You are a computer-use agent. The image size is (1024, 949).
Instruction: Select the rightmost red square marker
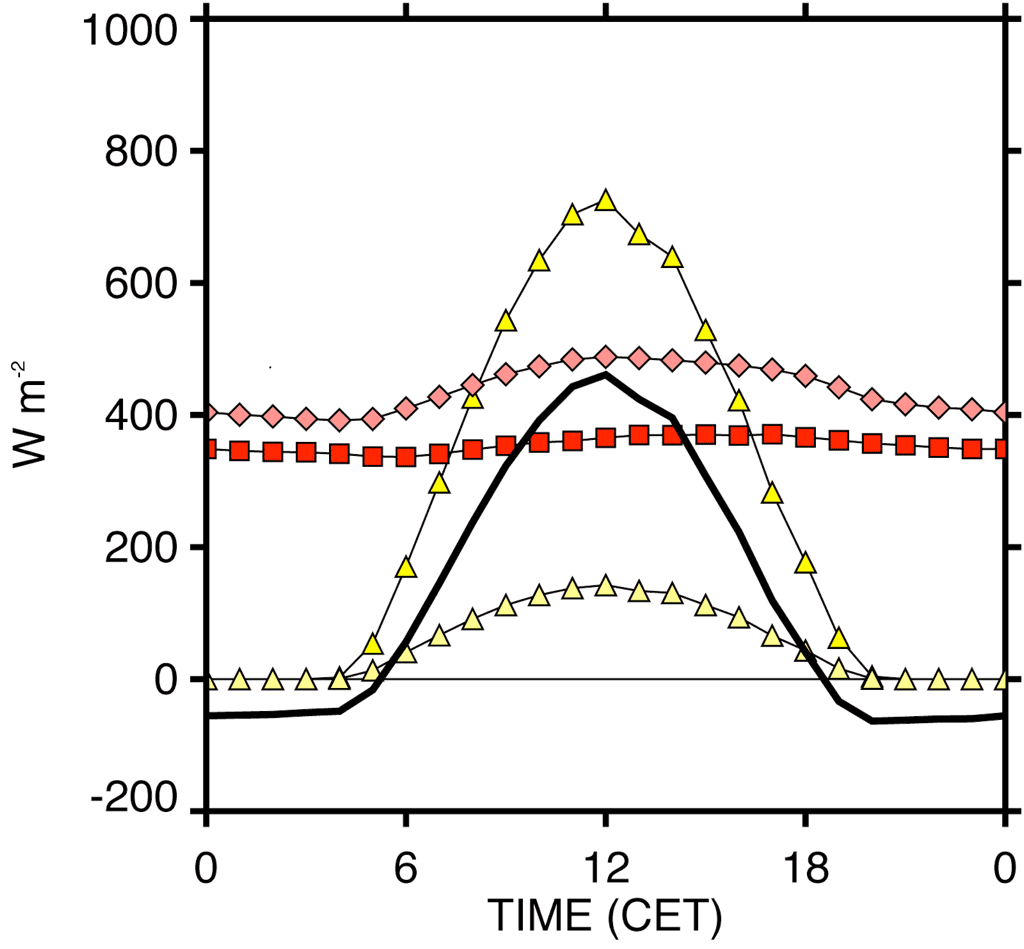(x=1003, y=449)
